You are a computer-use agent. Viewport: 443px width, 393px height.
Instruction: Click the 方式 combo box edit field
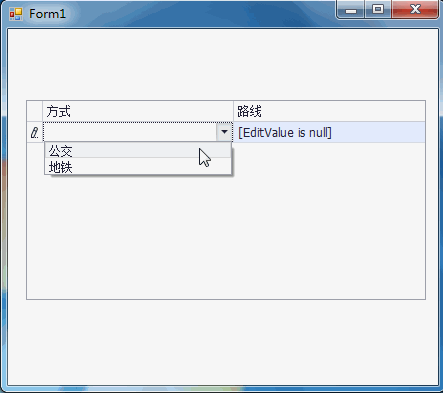click(130, 132)
